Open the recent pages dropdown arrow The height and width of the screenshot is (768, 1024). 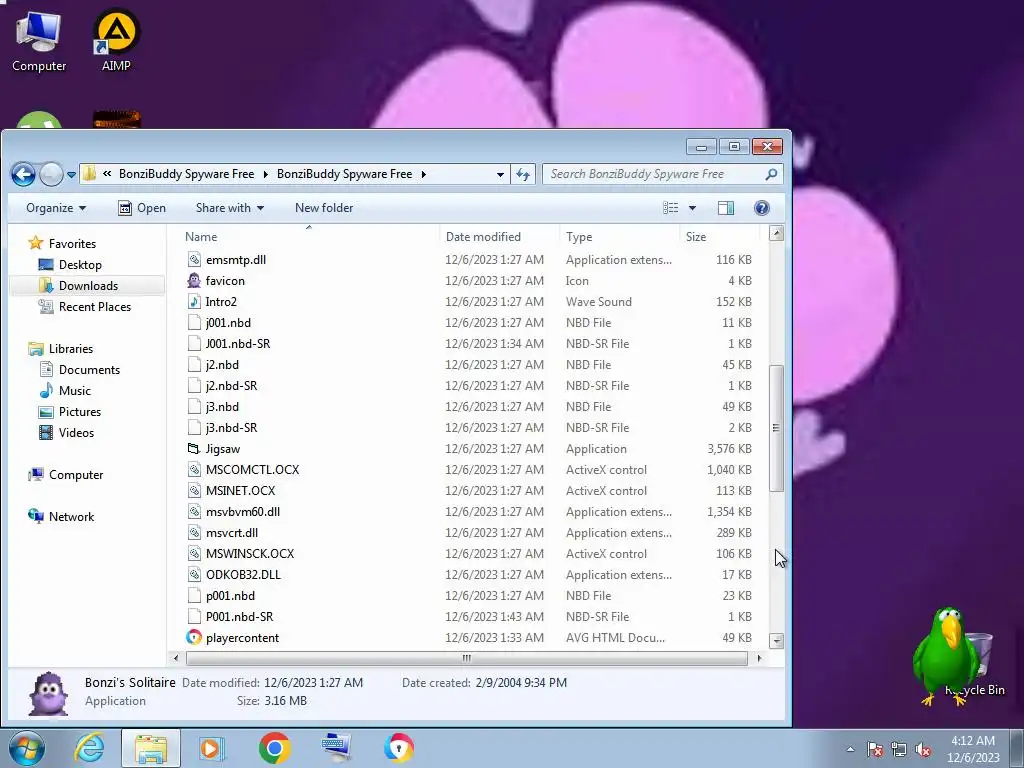pos(71,174)
